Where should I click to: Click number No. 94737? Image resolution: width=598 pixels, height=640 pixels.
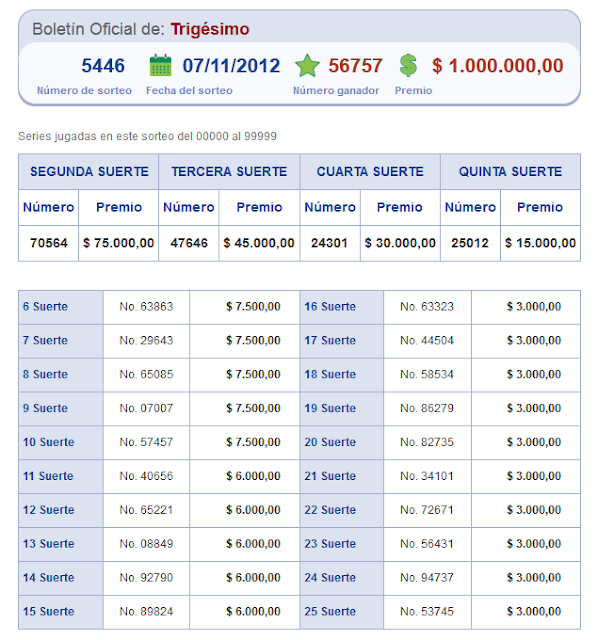pos(427,578)
